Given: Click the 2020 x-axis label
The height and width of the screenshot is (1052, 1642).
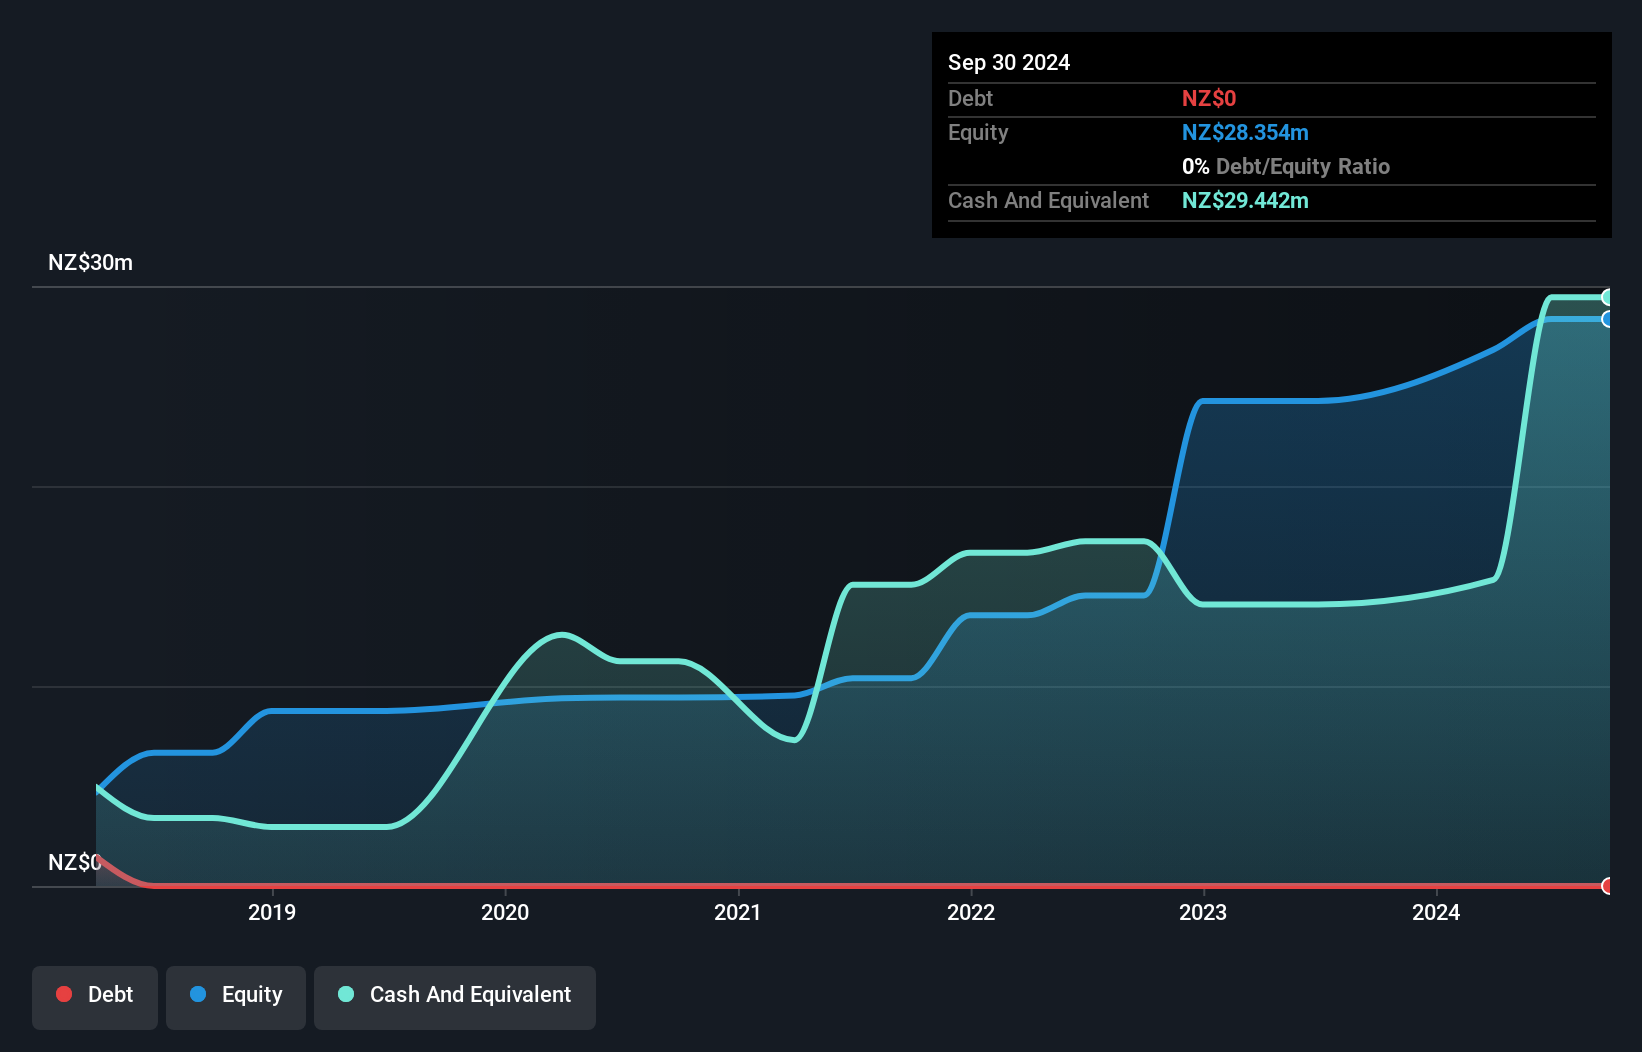Looking at the screenshot, I should 505,912.
